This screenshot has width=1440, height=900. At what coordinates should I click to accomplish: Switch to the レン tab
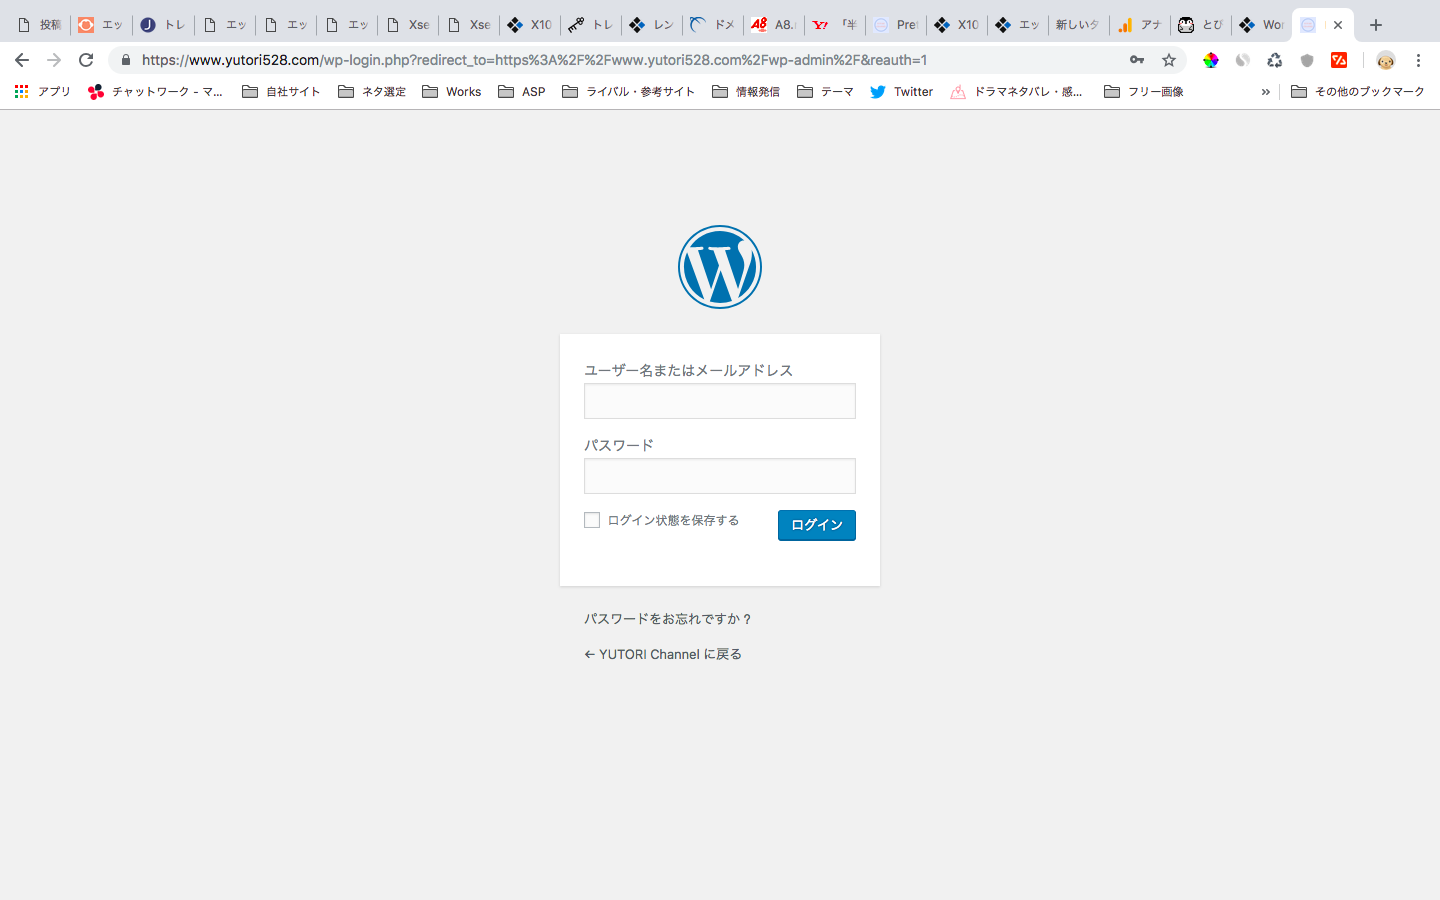(651, 25)
